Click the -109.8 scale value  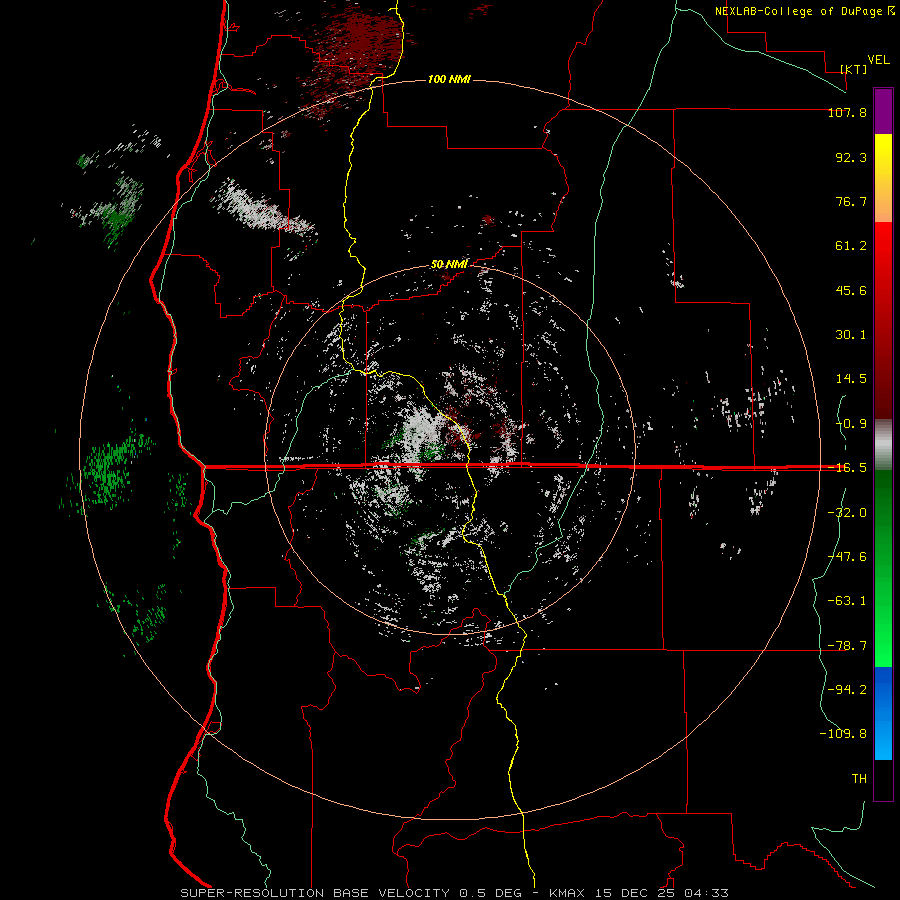coord(843,734)
